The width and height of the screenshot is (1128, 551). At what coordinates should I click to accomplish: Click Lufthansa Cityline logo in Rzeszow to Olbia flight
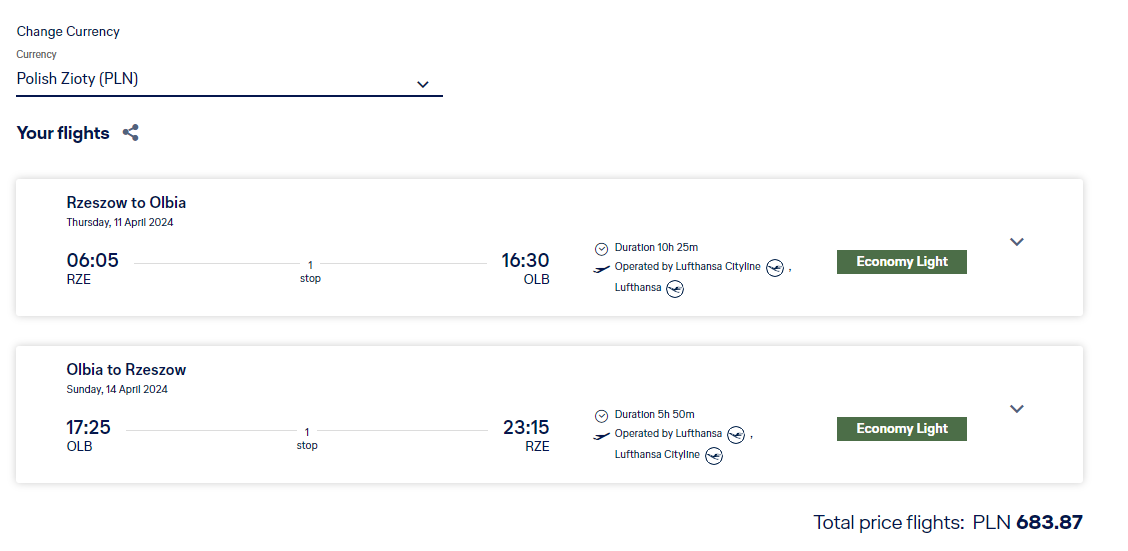(774, 267)
